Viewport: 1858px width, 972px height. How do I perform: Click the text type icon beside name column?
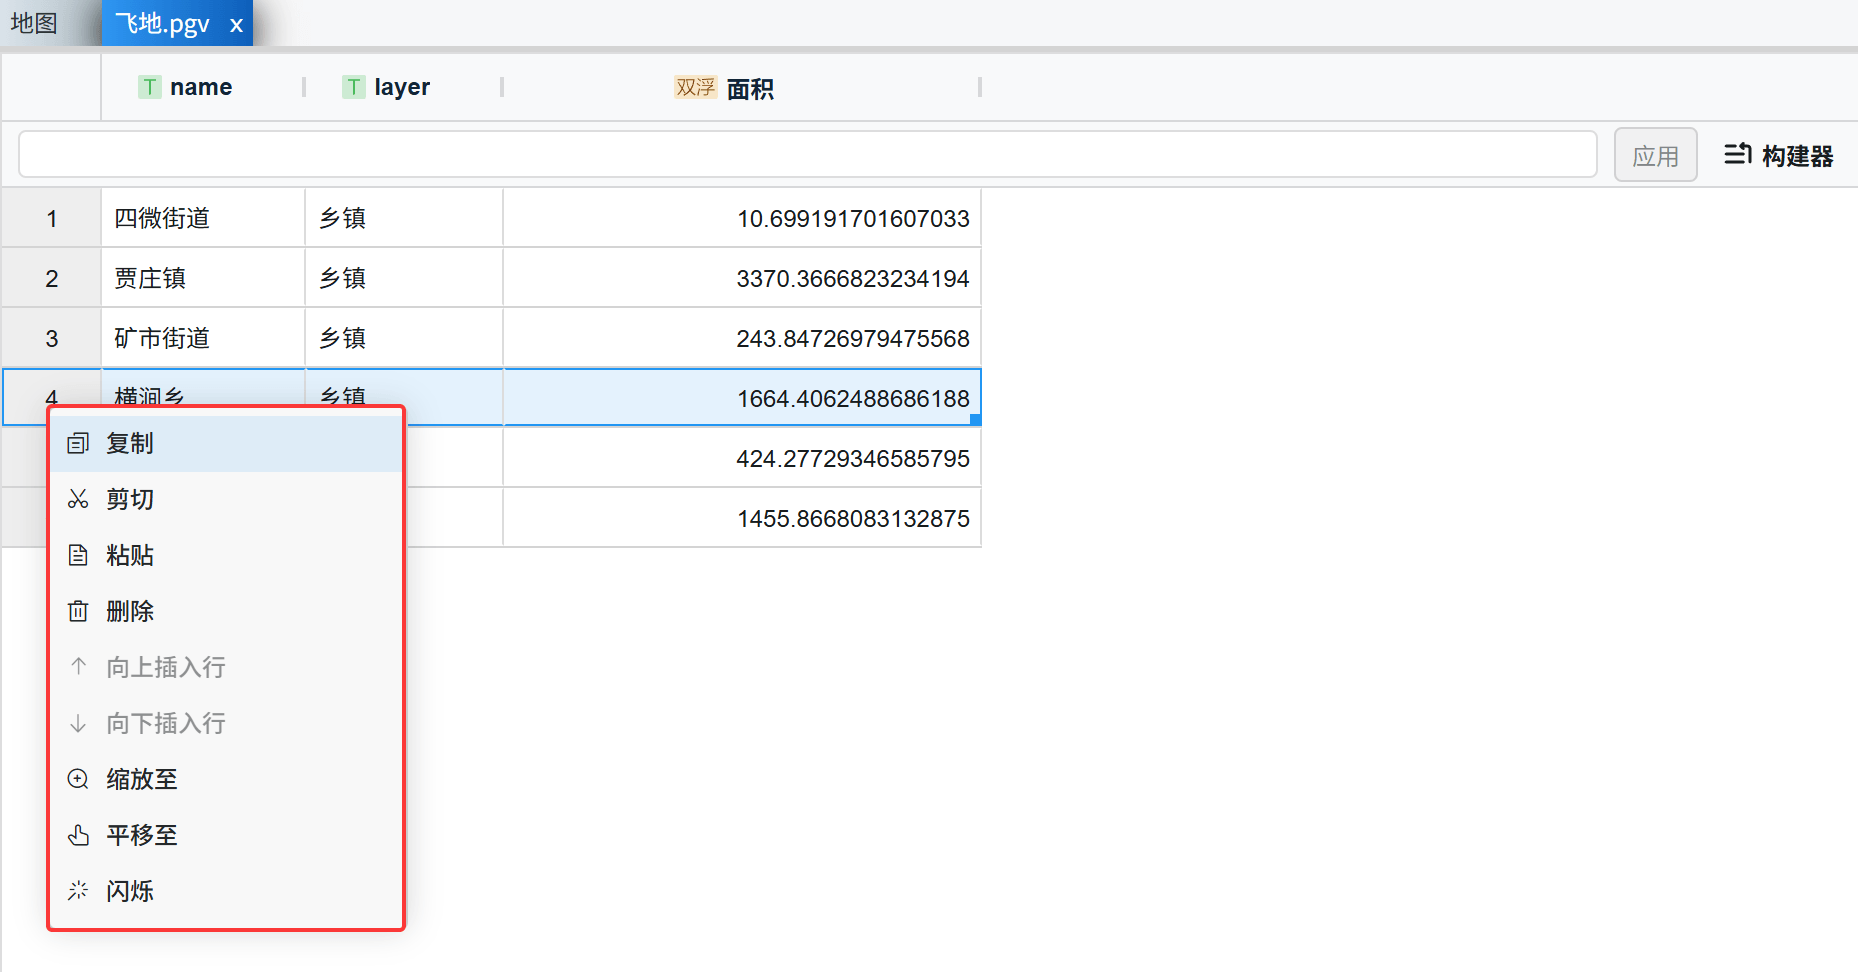pos(150,88)
